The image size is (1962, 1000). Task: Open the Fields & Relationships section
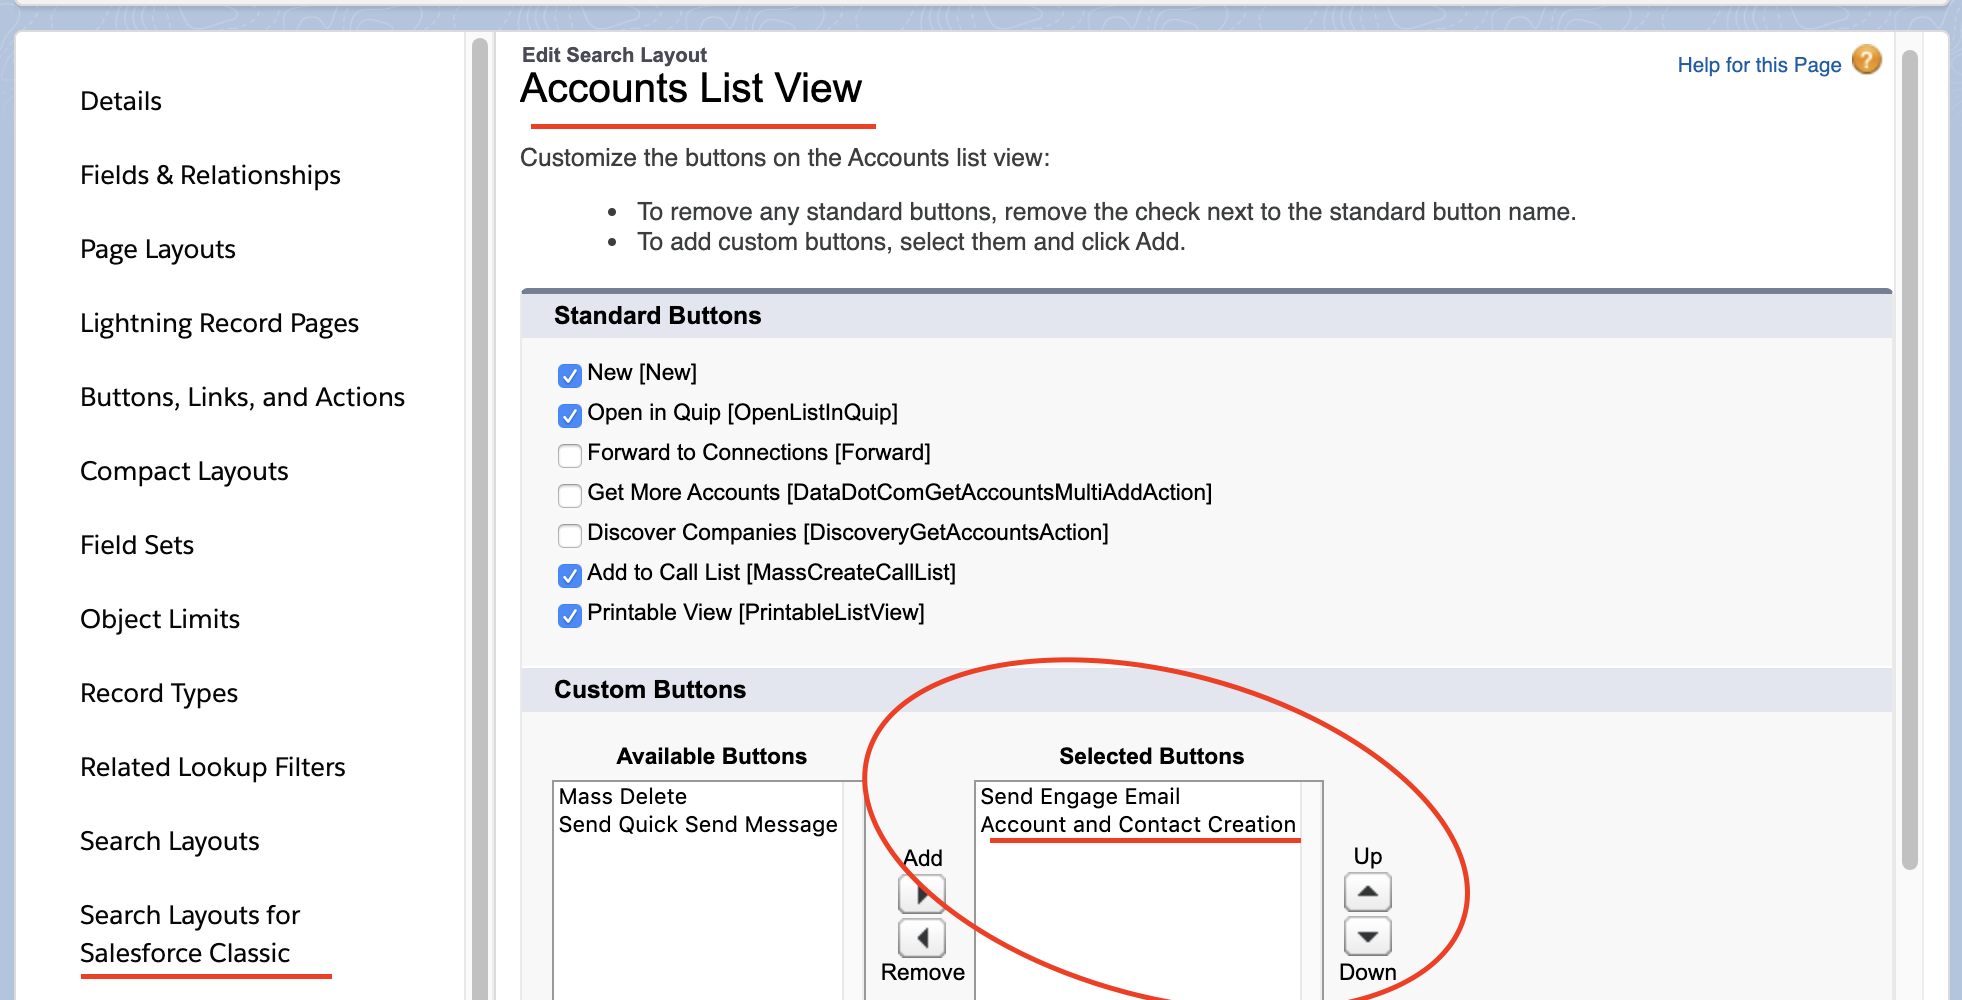210,175
